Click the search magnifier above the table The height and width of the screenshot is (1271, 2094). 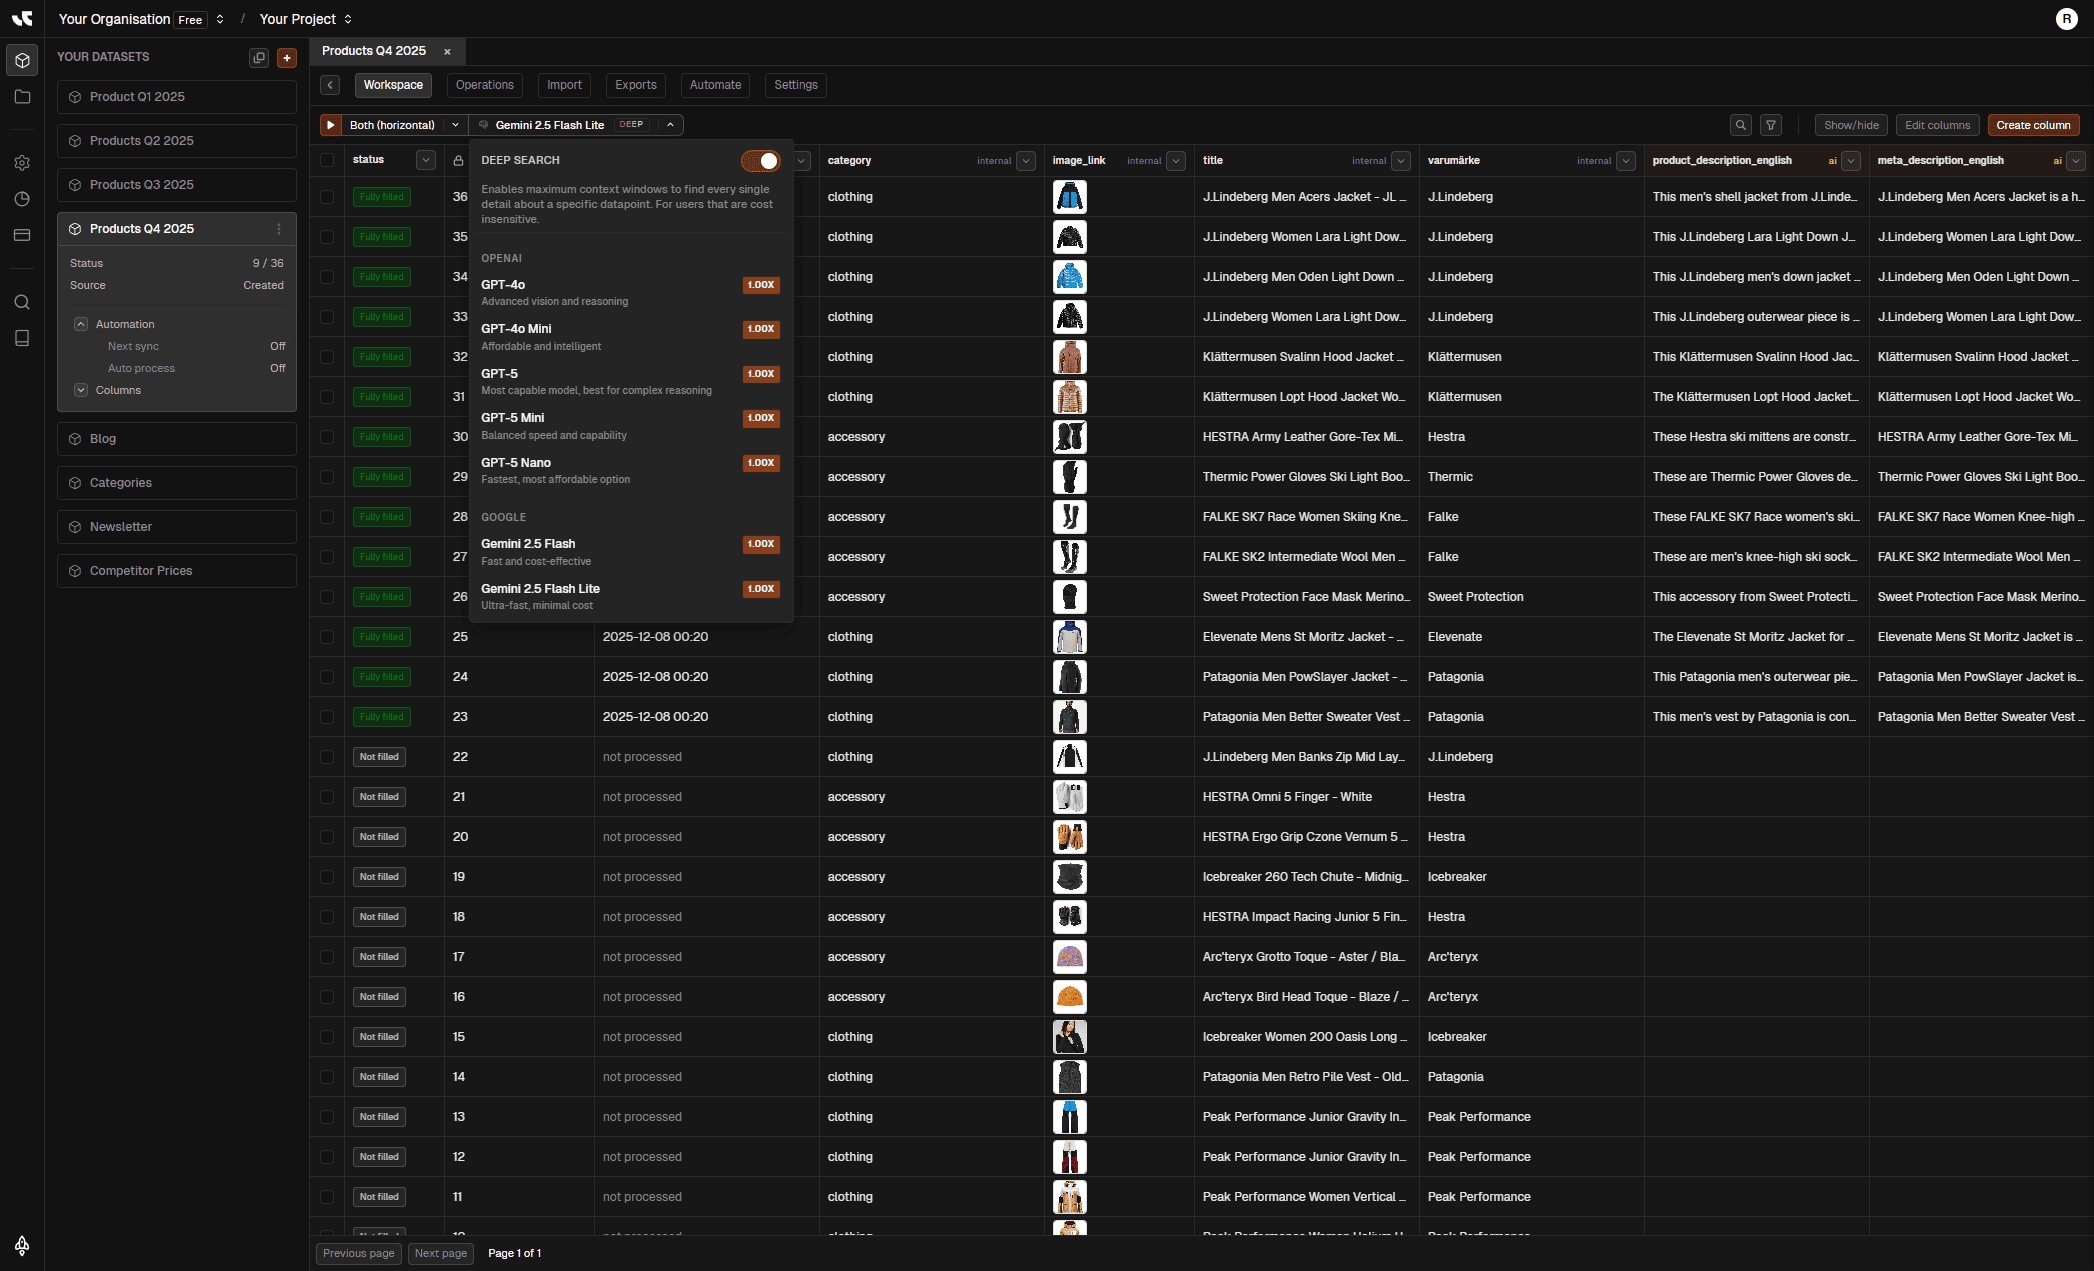pos(1741,124)
